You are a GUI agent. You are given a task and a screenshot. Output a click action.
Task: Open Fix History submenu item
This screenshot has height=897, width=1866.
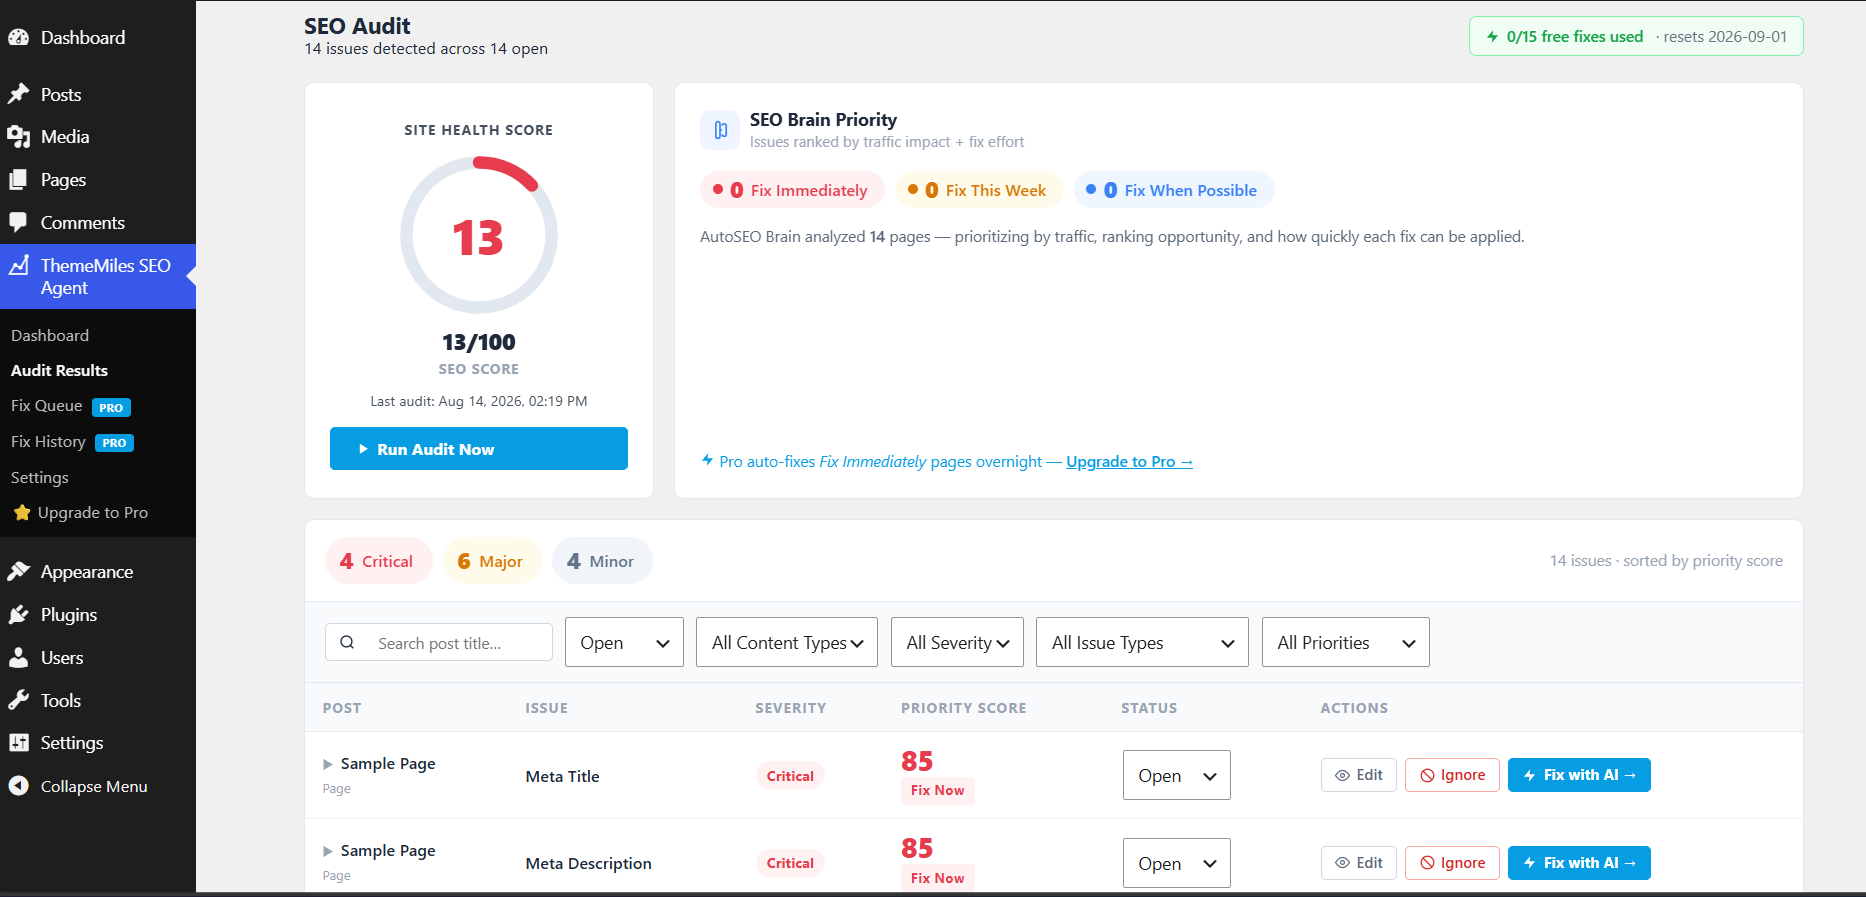[48, 442]
